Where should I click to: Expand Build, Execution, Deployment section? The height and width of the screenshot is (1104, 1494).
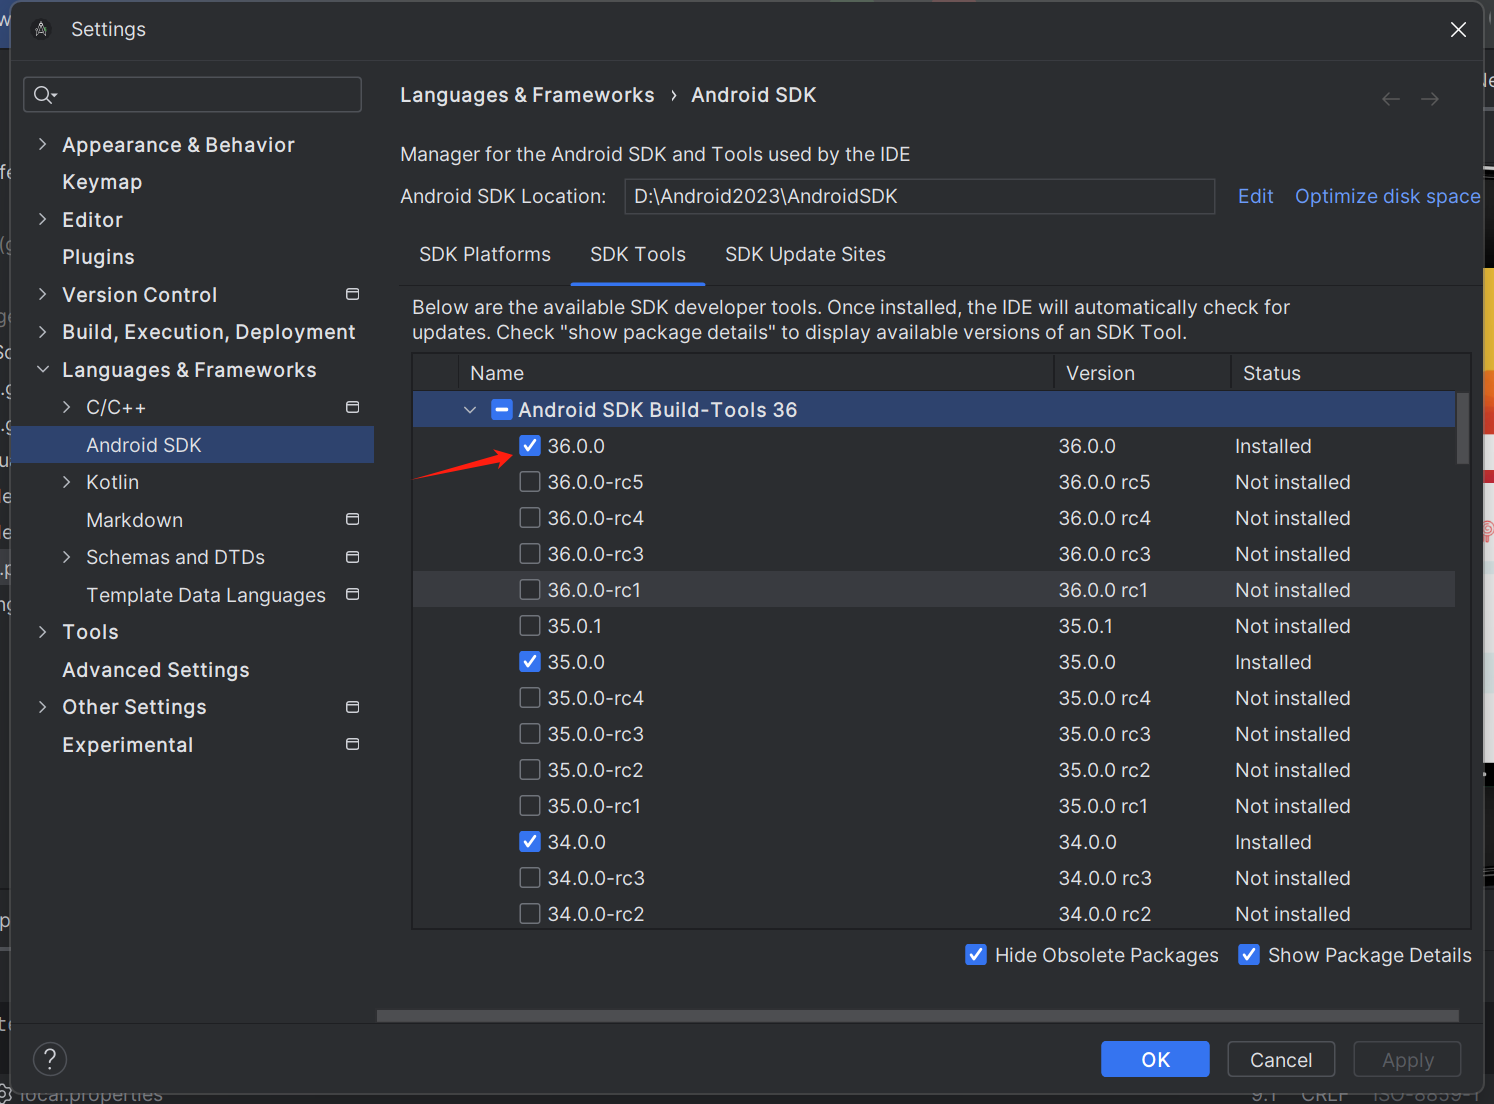(x=42, y=332)
